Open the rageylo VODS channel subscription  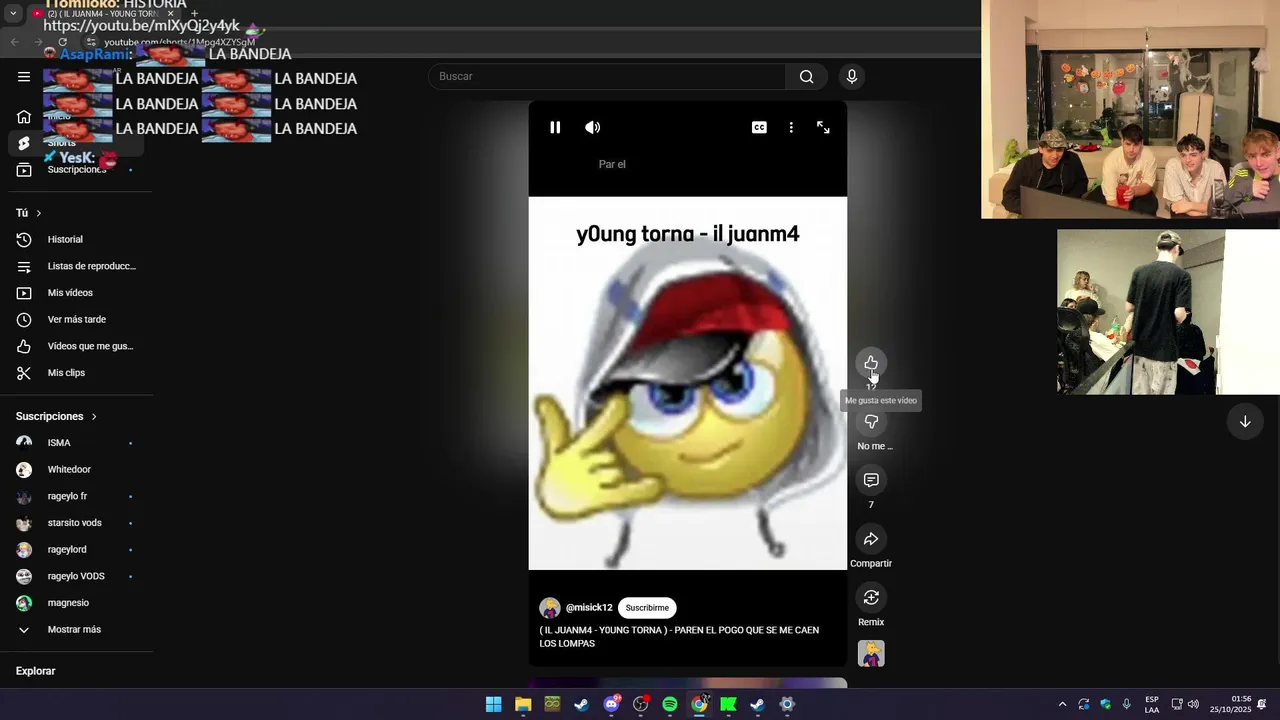pyautogui.click(x=76, y=576)
